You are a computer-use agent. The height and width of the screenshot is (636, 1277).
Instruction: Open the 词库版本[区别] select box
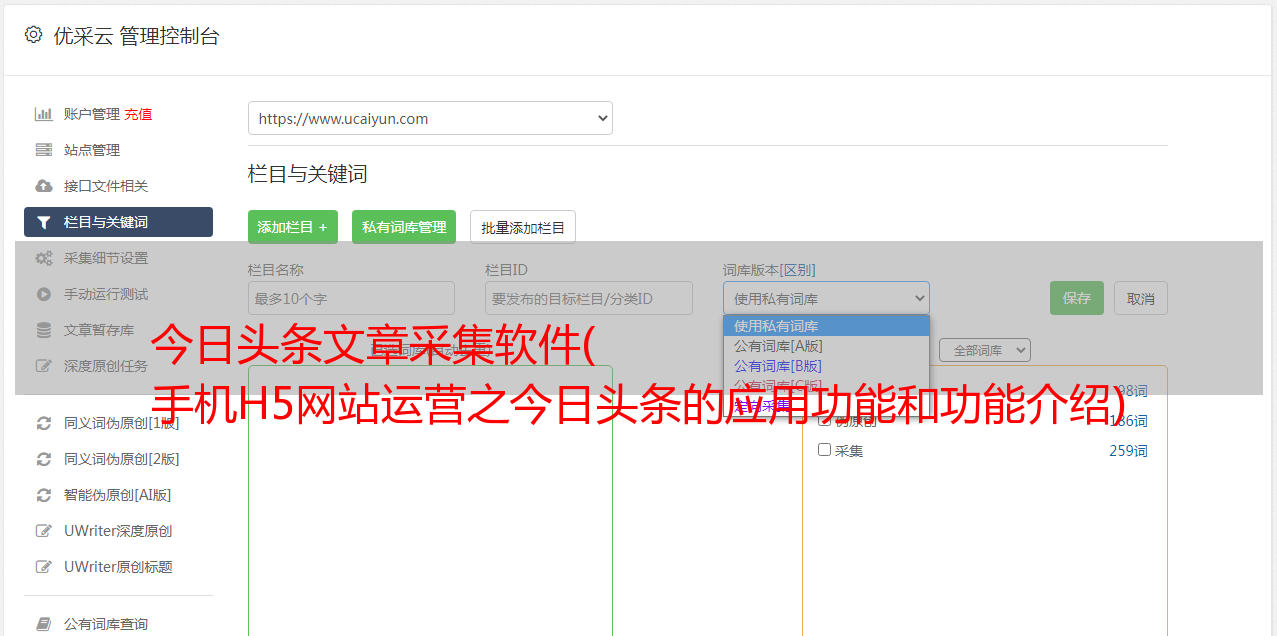826,298
